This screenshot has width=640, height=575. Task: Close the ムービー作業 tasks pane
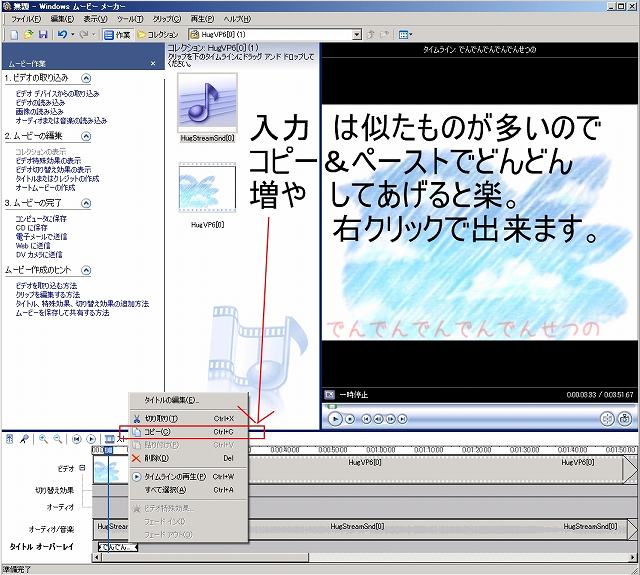[x=153, y=63]
